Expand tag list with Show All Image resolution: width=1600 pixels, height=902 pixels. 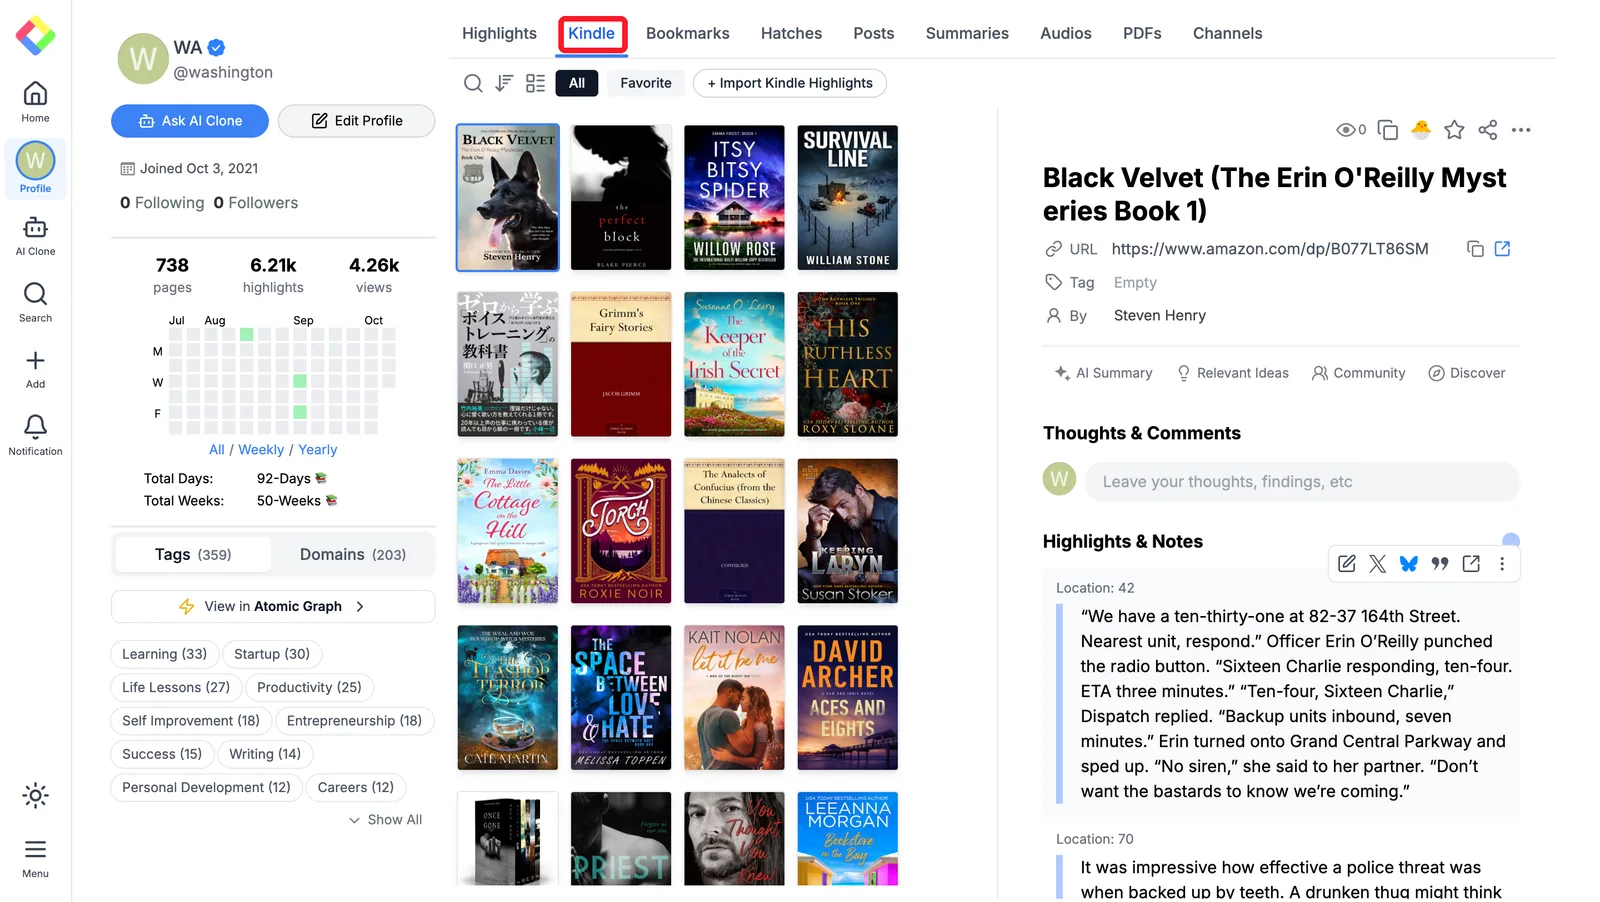click(385, 819)
